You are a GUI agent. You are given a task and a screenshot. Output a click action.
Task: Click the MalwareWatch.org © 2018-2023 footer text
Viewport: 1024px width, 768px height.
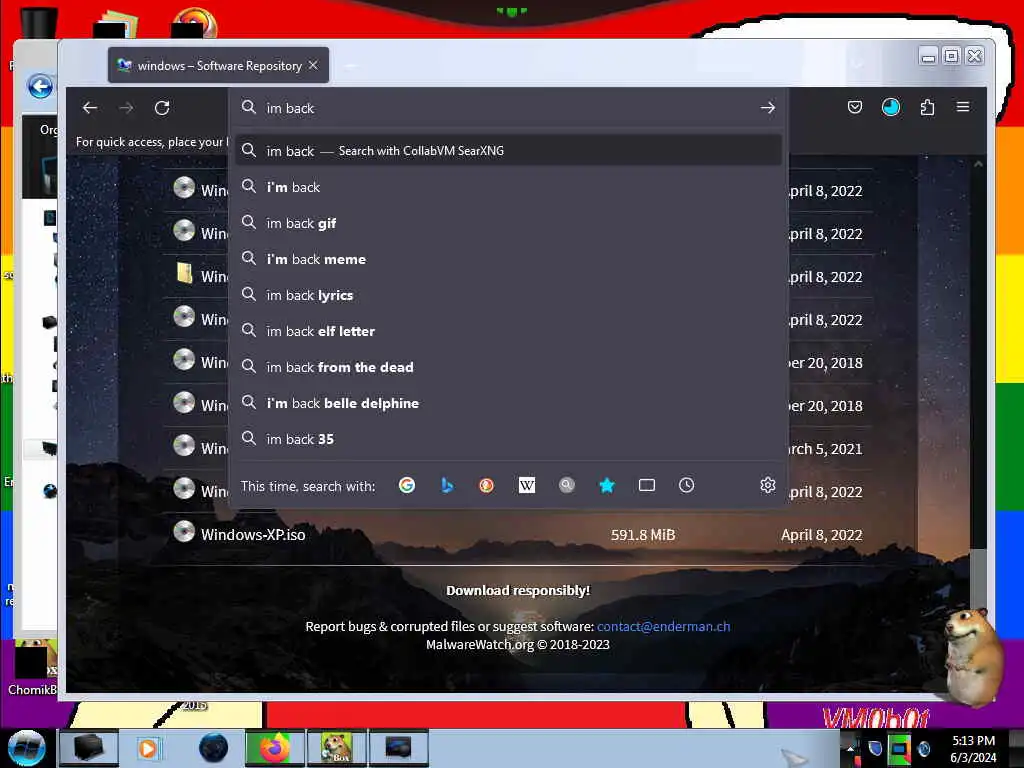click(x=518, y=645)
